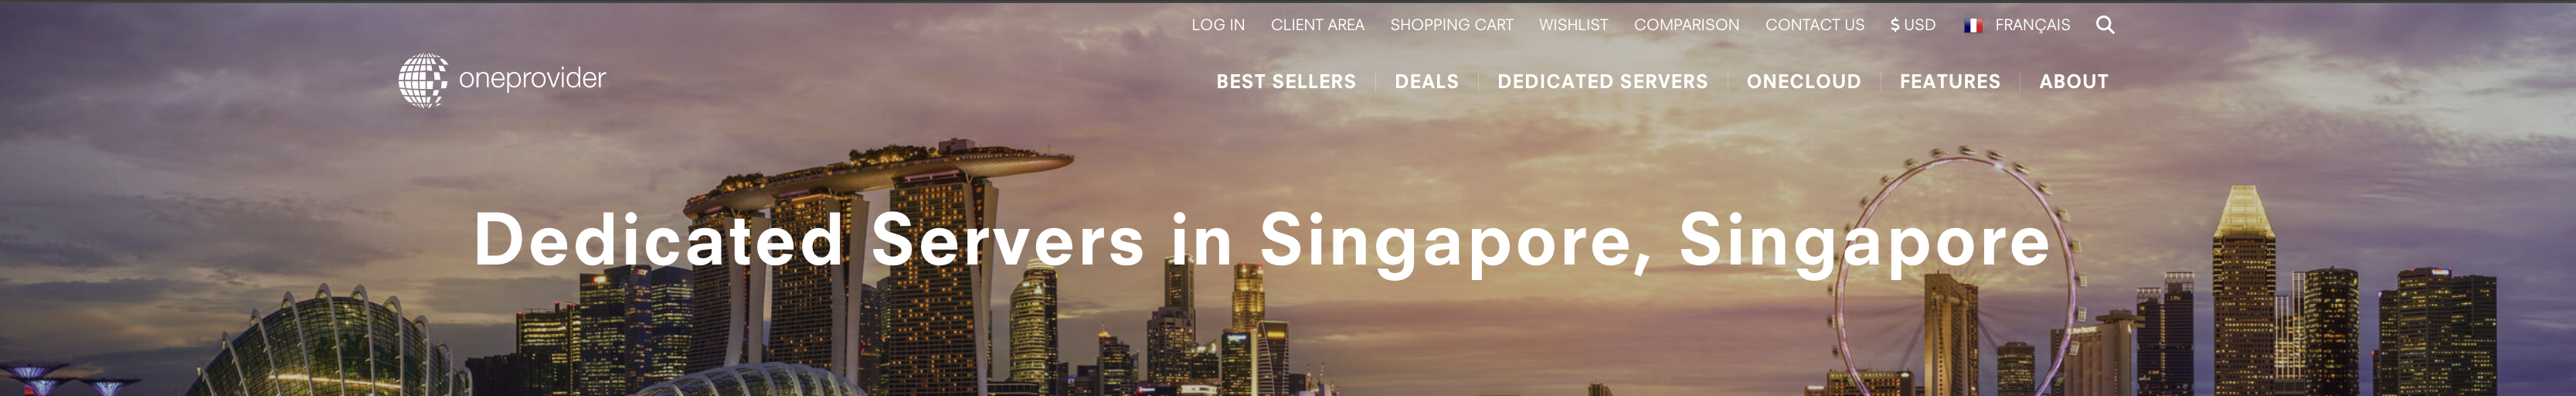Open the $ USD currency selector
This screenshot has width=2576, height=396.
point(1912,25)
